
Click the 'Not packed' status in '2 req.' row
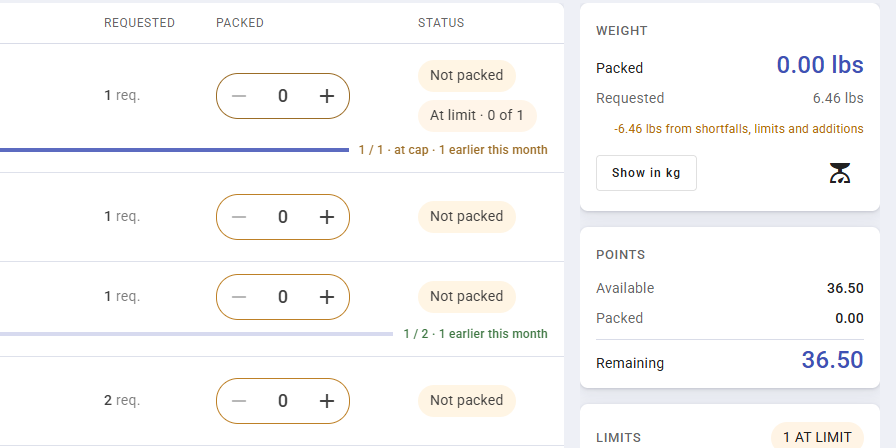[x=467, y=401]
